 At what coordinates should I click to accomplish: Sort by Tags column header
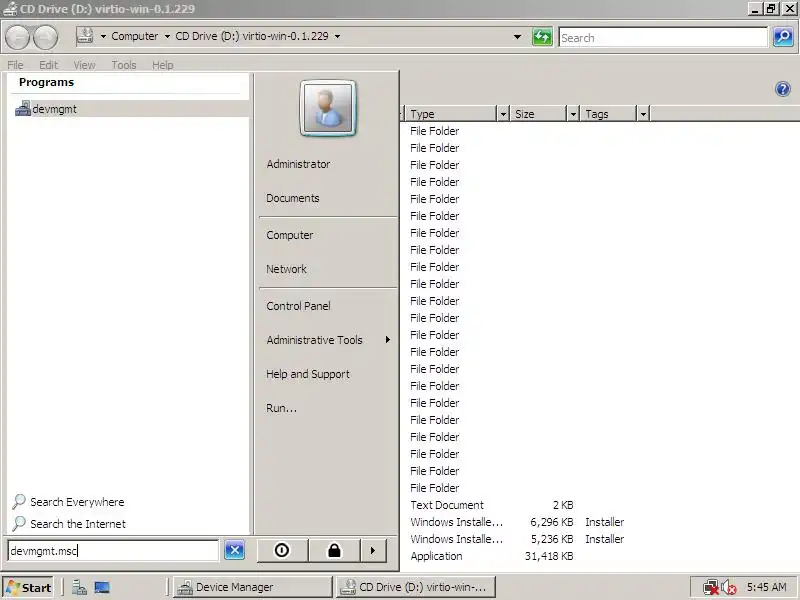tap(608, 114)
